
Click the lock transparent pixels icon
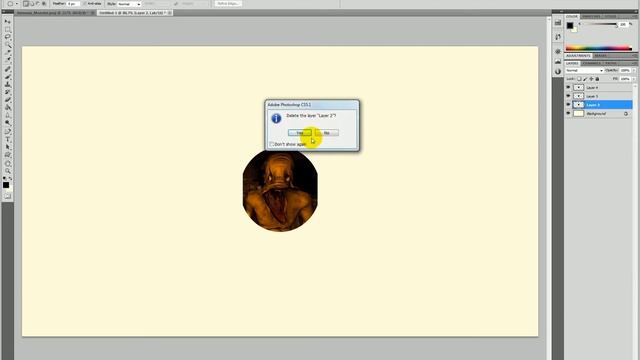[x=579, y=79]
